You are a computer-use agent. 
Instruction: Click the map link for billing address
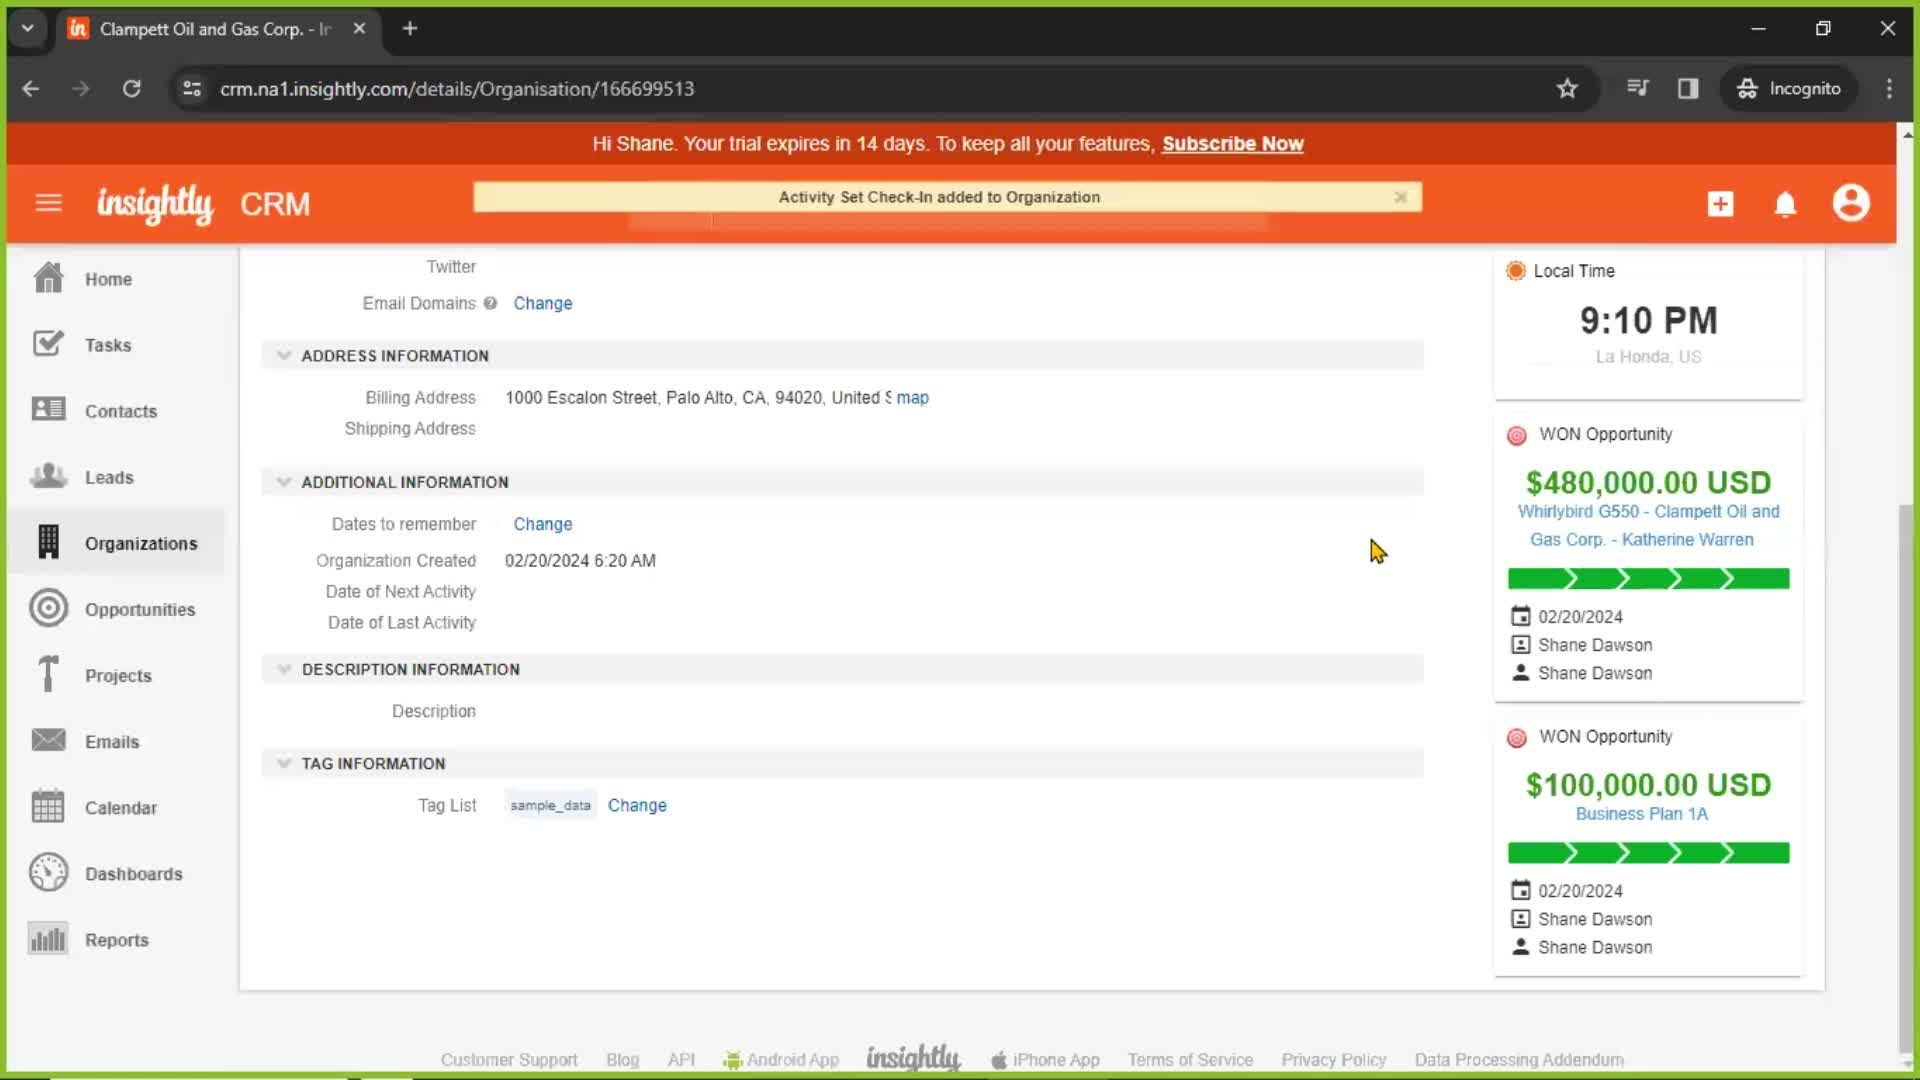point(913,397)
